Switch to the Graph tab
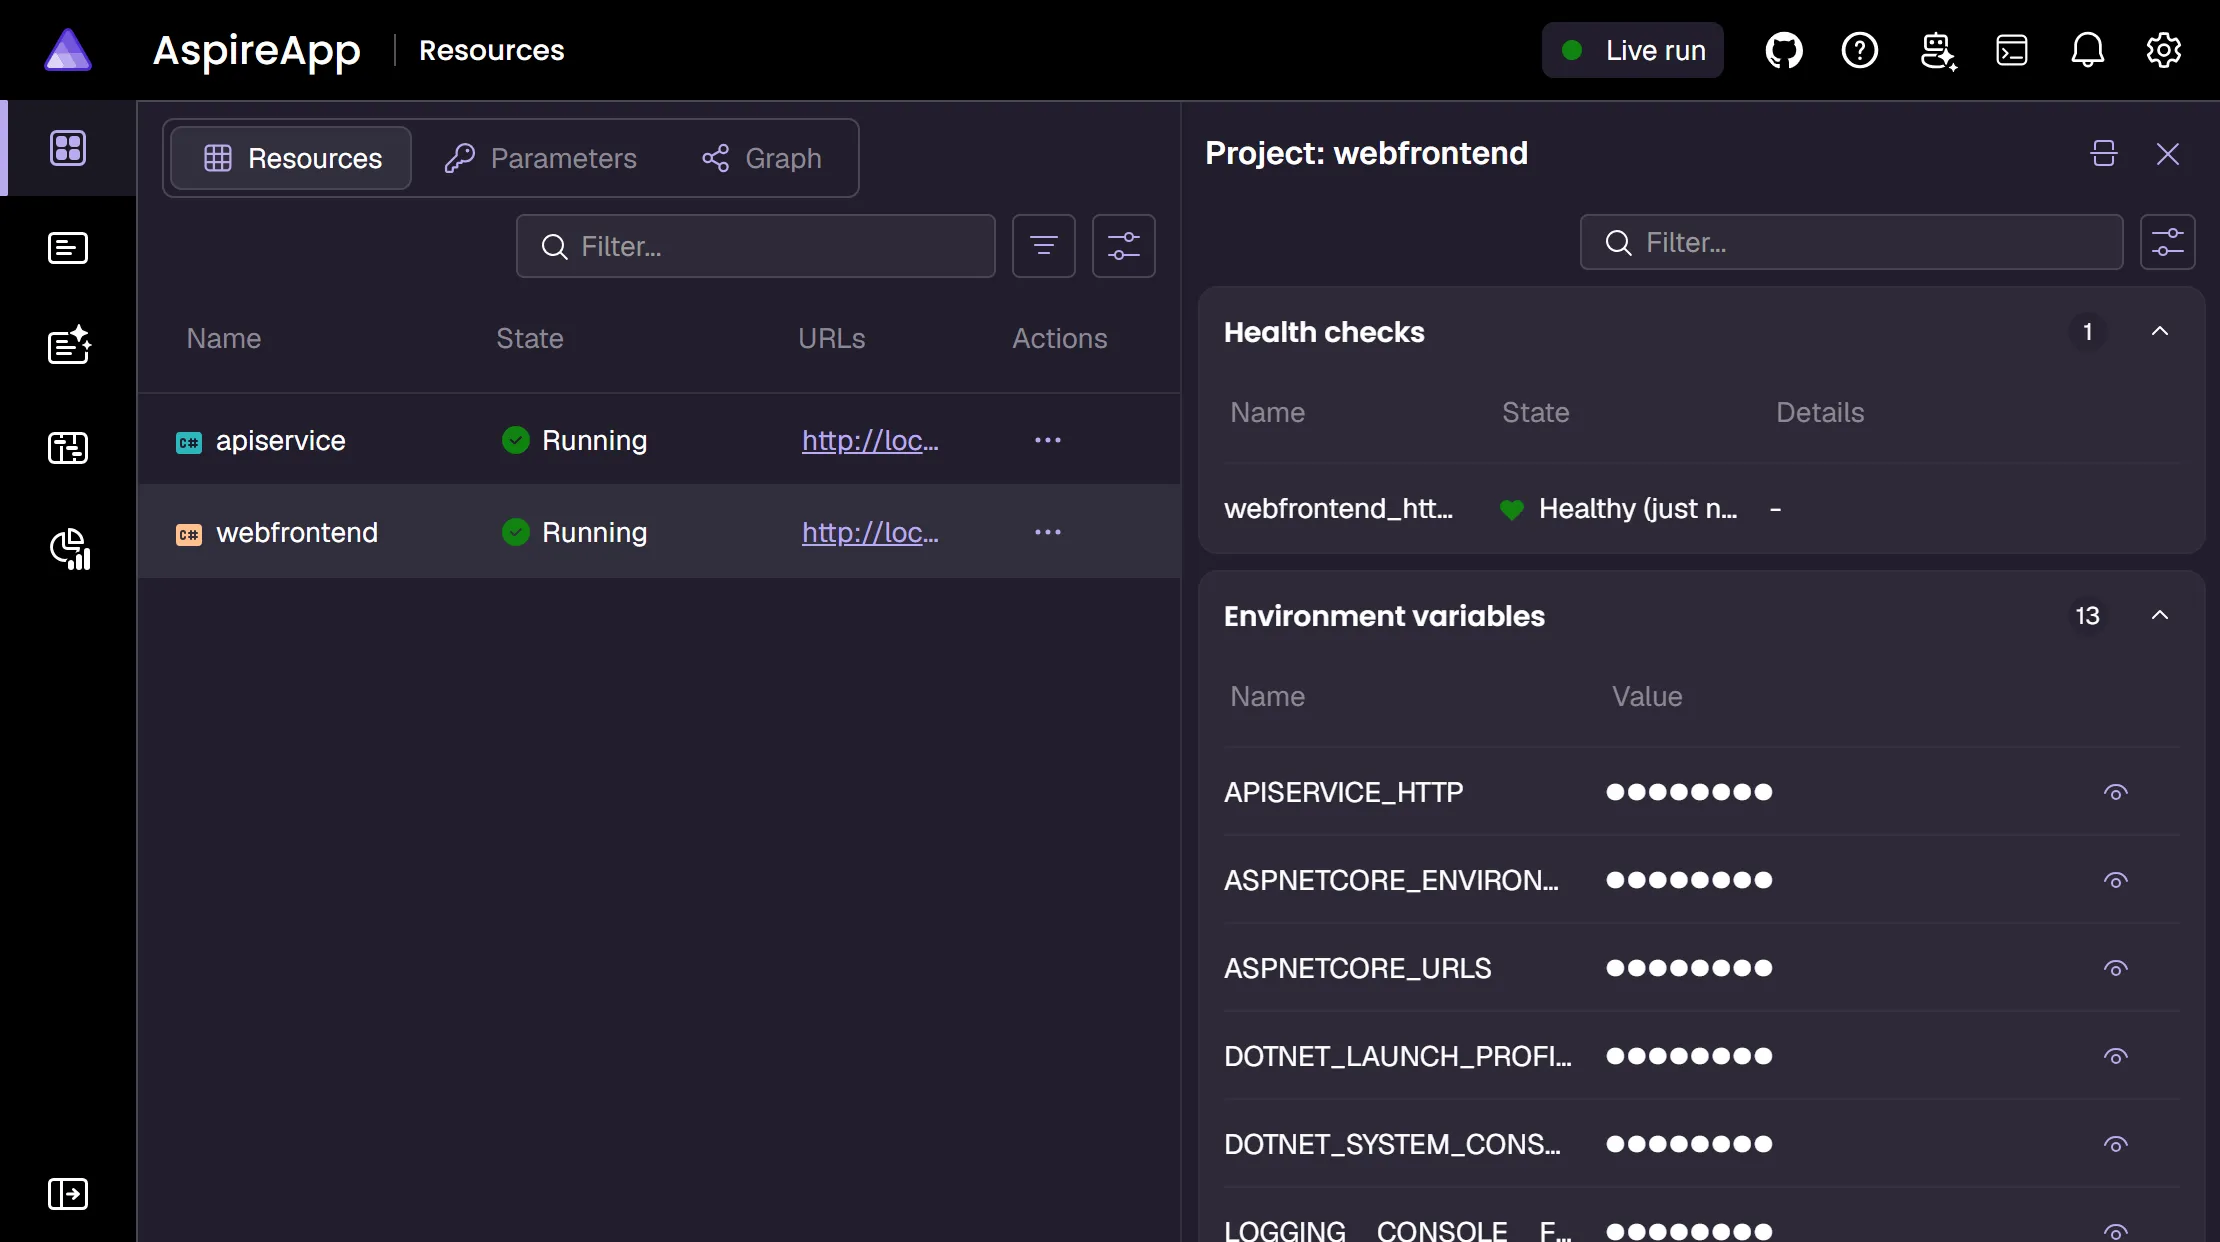Viewport: 2220px width, 1242px height. tap(762, 158)
